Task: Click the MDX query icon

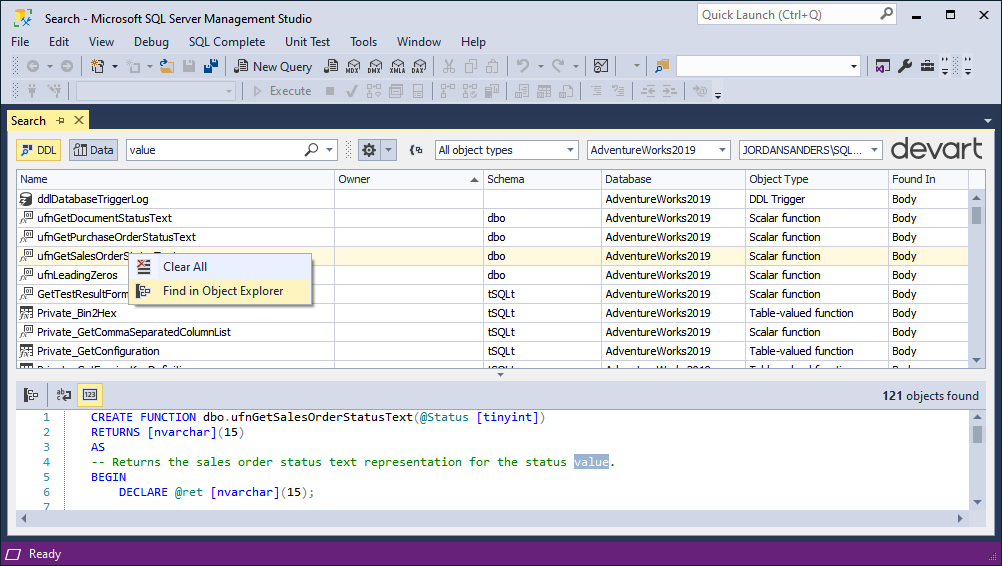Action: point(353,66)
